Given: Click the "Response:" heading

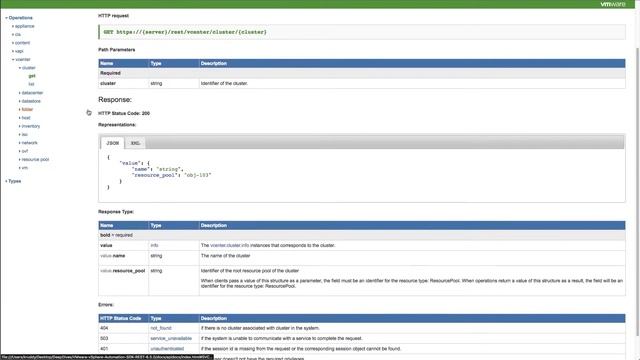Looking at the screenshot, I should [x=115, y=100].
